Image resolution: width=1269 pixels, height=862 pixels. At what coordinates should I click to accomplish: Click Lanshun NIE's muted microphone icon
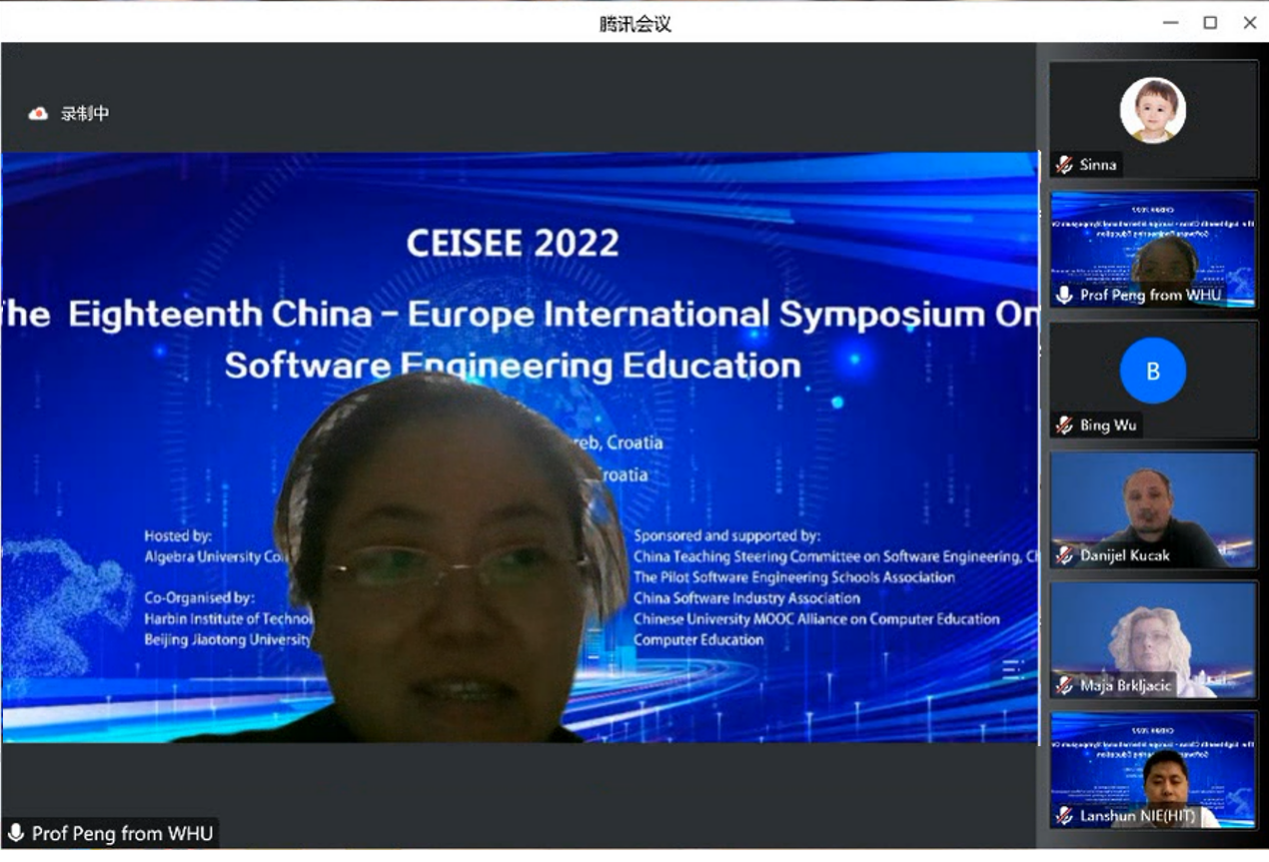[1064, 816]
